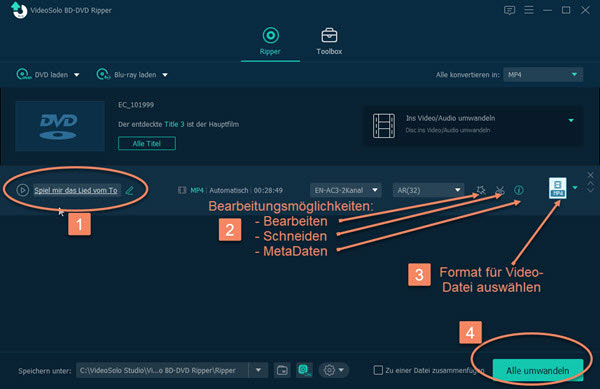Click the film strip icon beside MP4 label
The height and width of the screenshot is (389, 600).
coord(182,190)
